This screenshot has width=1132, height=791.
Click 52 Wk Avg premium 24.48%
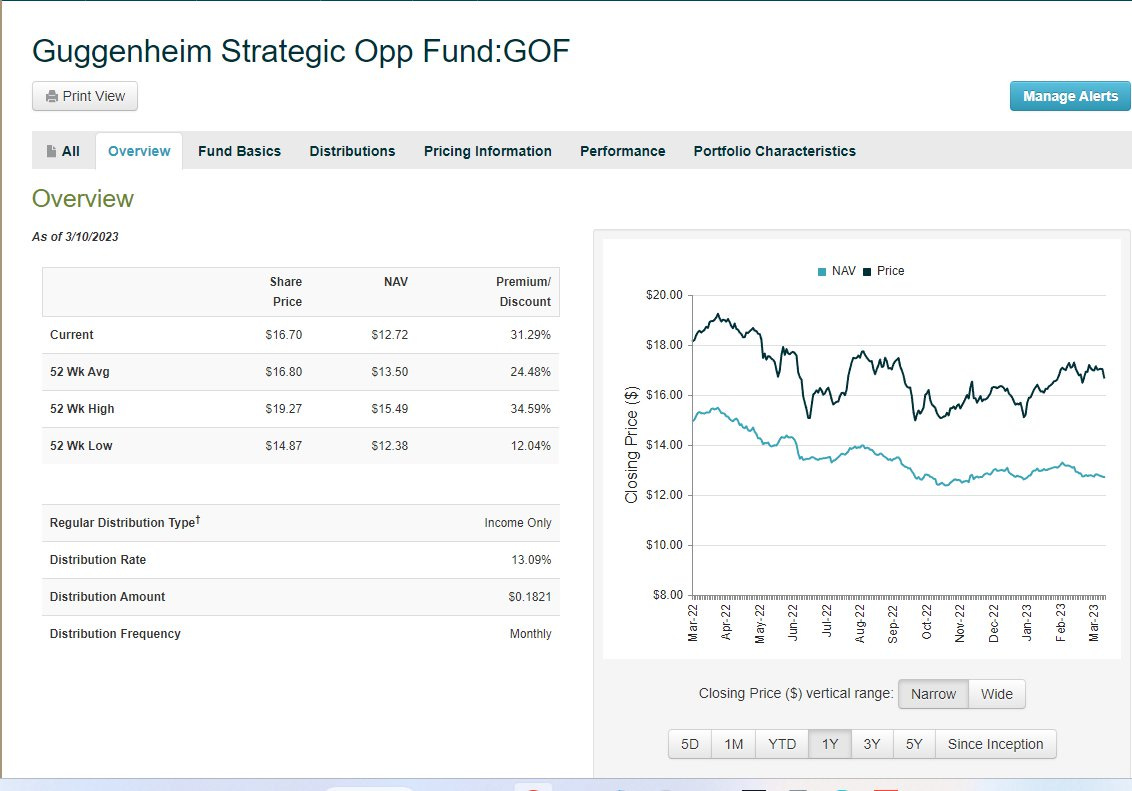click(531, 372)
